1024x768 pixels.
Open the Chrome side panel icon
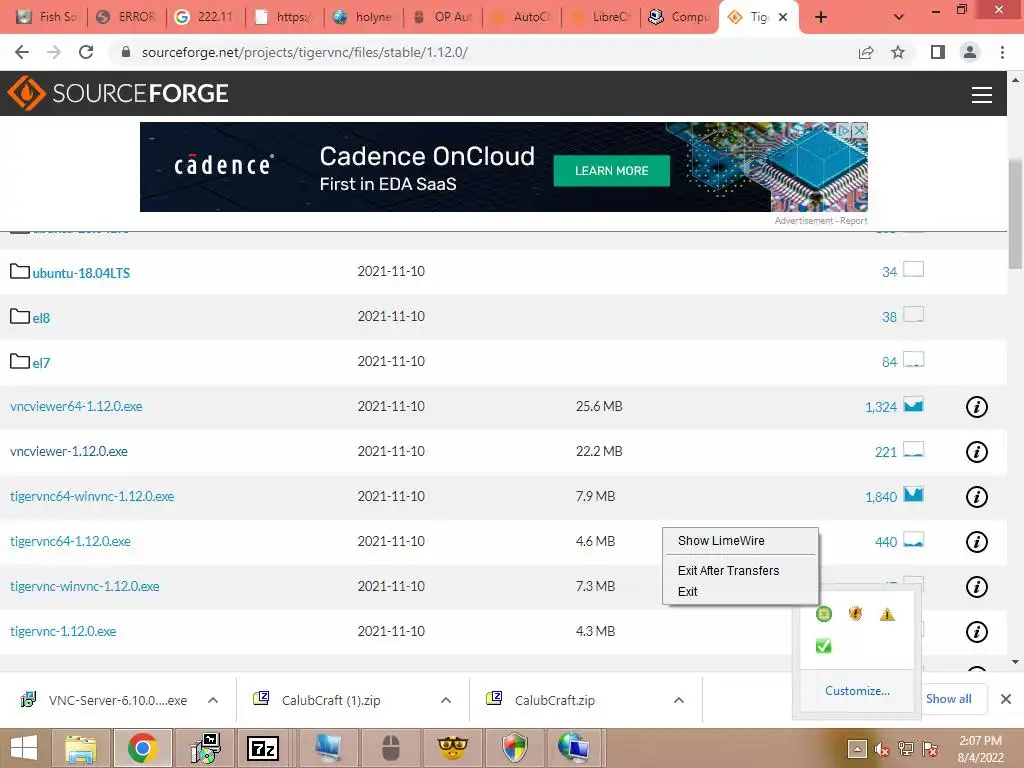coord(938,52)
